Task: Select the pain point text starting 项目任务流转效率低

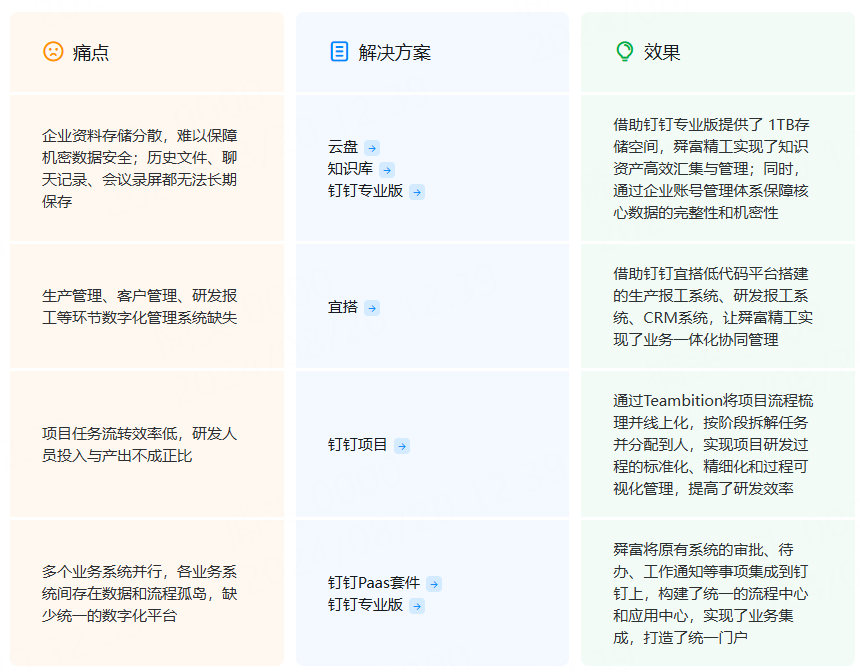Action: (x=140, y=445)
